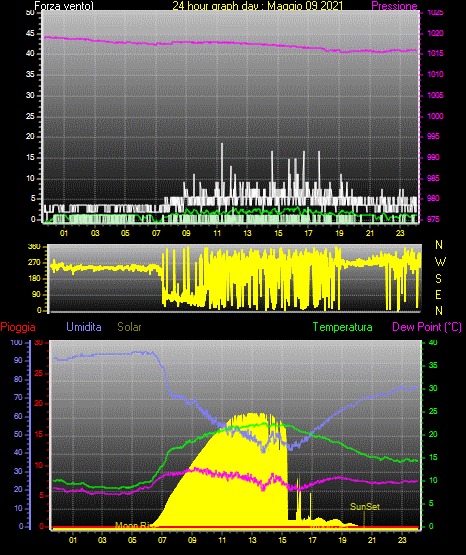Viewport: 466px width, 555px height.
Task: Select the Umidita legend label
Action: pos(84,327)
